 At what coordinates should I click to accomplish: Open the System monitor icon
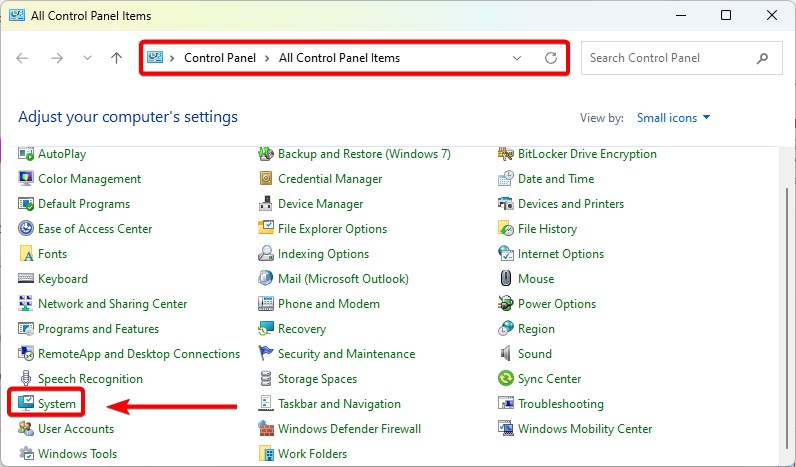[x=25, y=403]
